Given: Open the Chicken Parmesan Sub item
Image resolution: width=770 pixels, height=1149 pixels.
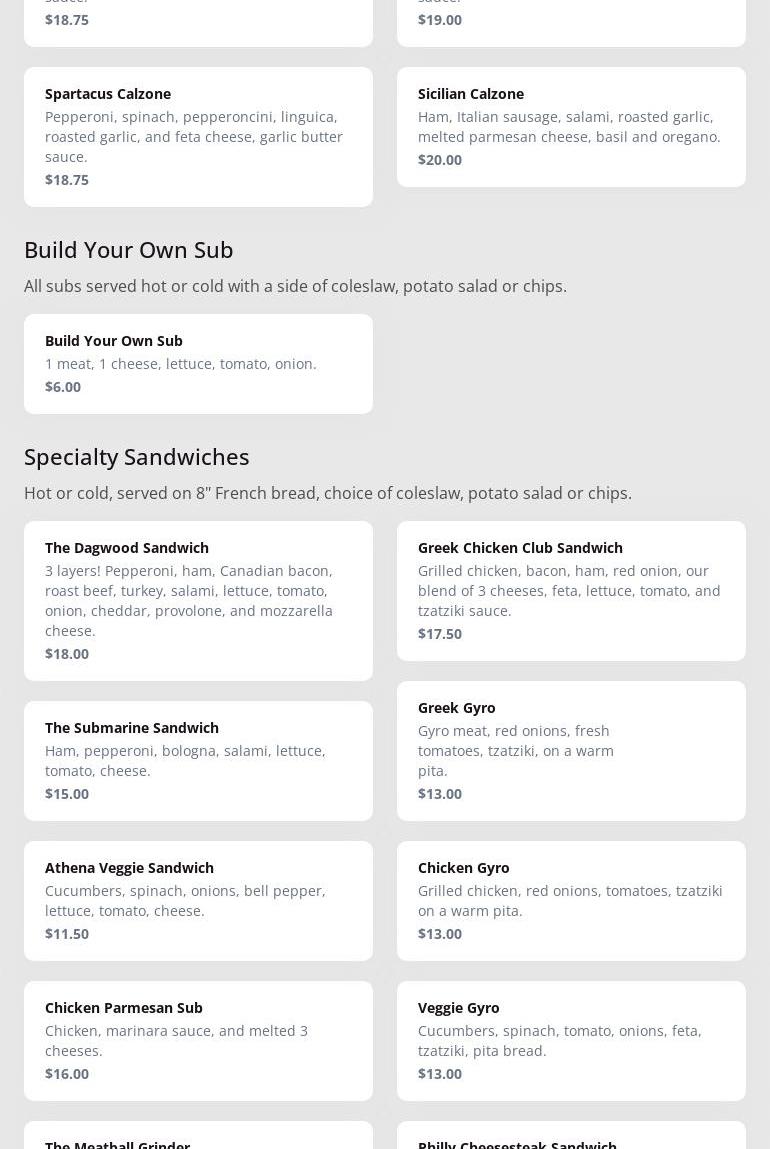Looking at the screenshot, I should pyautogui.click(x=198, y=1040).
